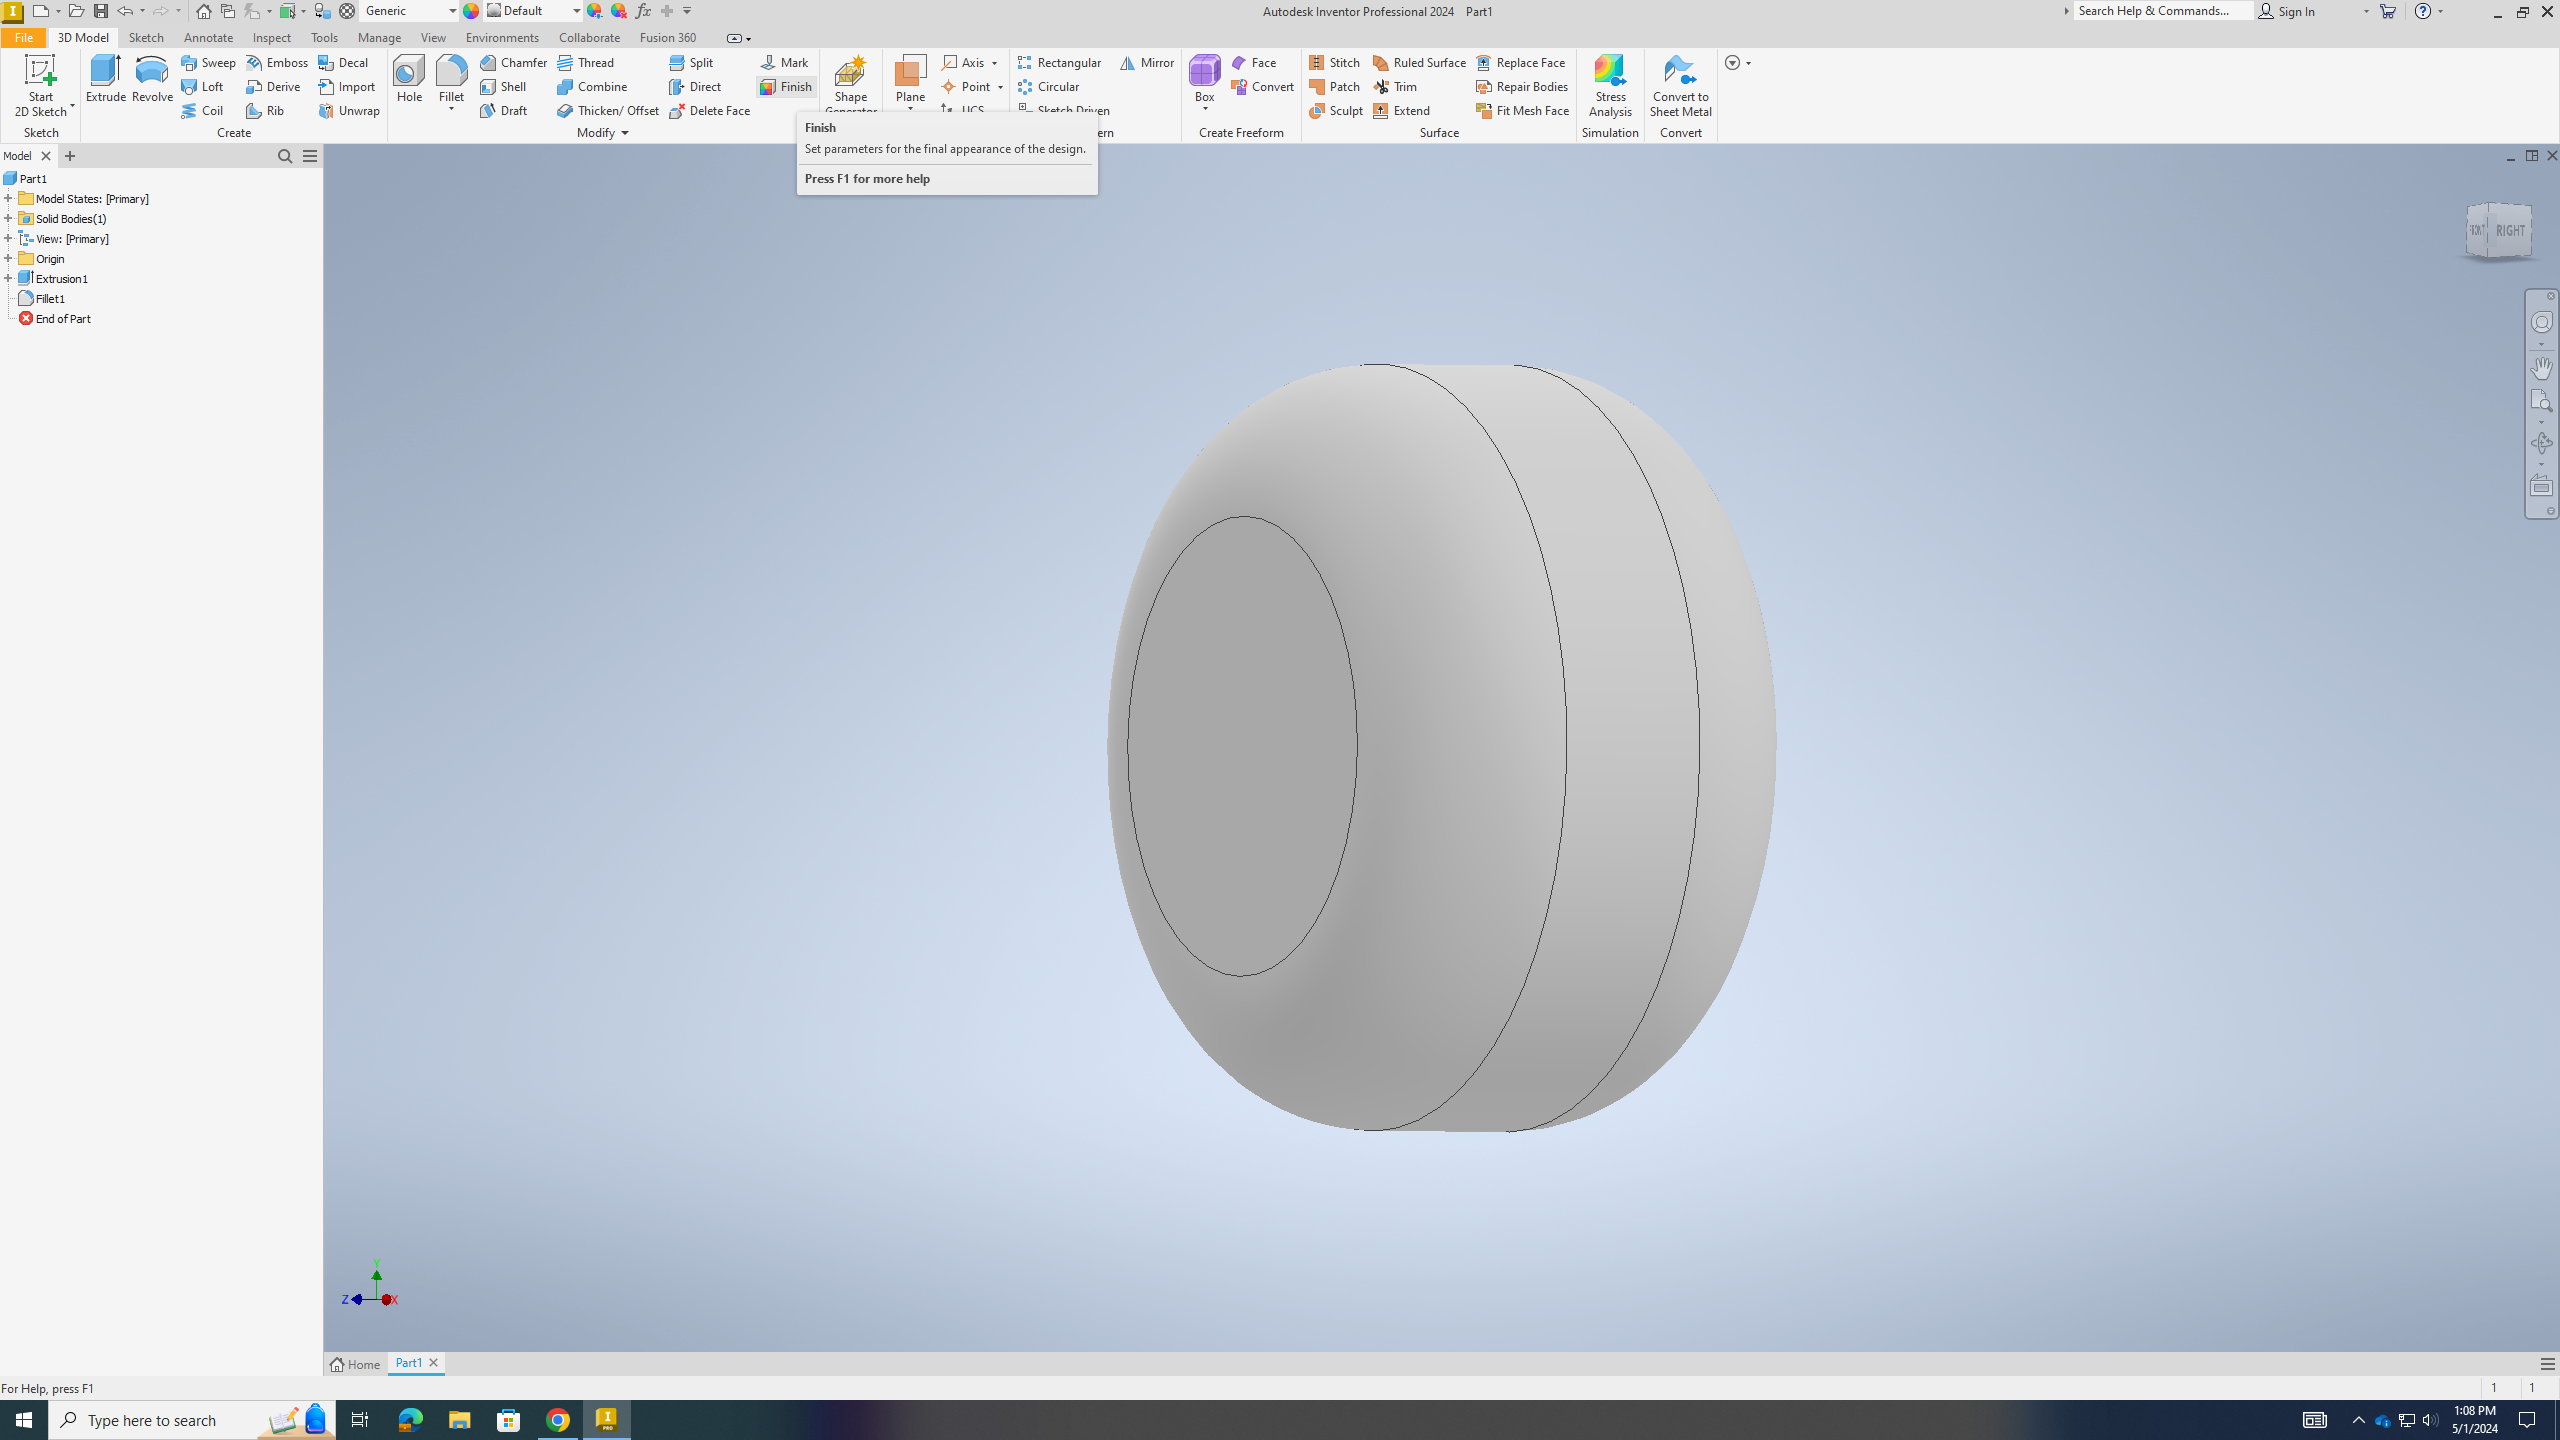Screen dimensions: 2560x1440
Task: Open Stress Analysis simulation
Action: point(1610,85)
